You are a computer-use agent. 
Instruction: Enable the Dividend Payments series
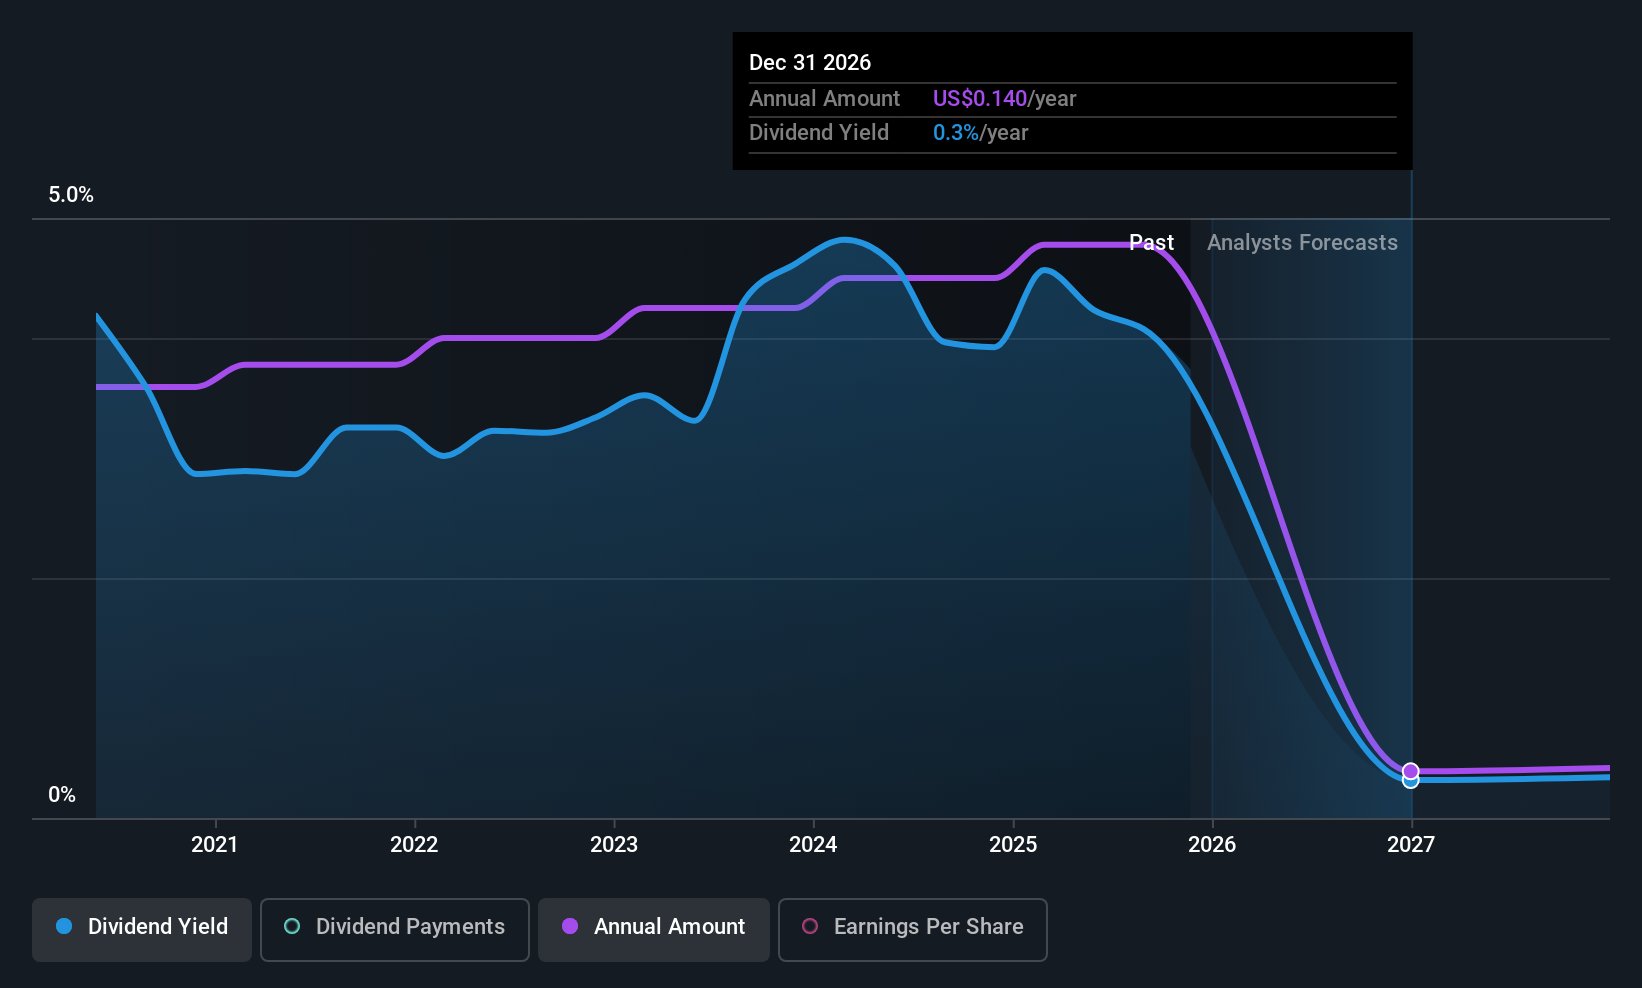coord(395,930)
